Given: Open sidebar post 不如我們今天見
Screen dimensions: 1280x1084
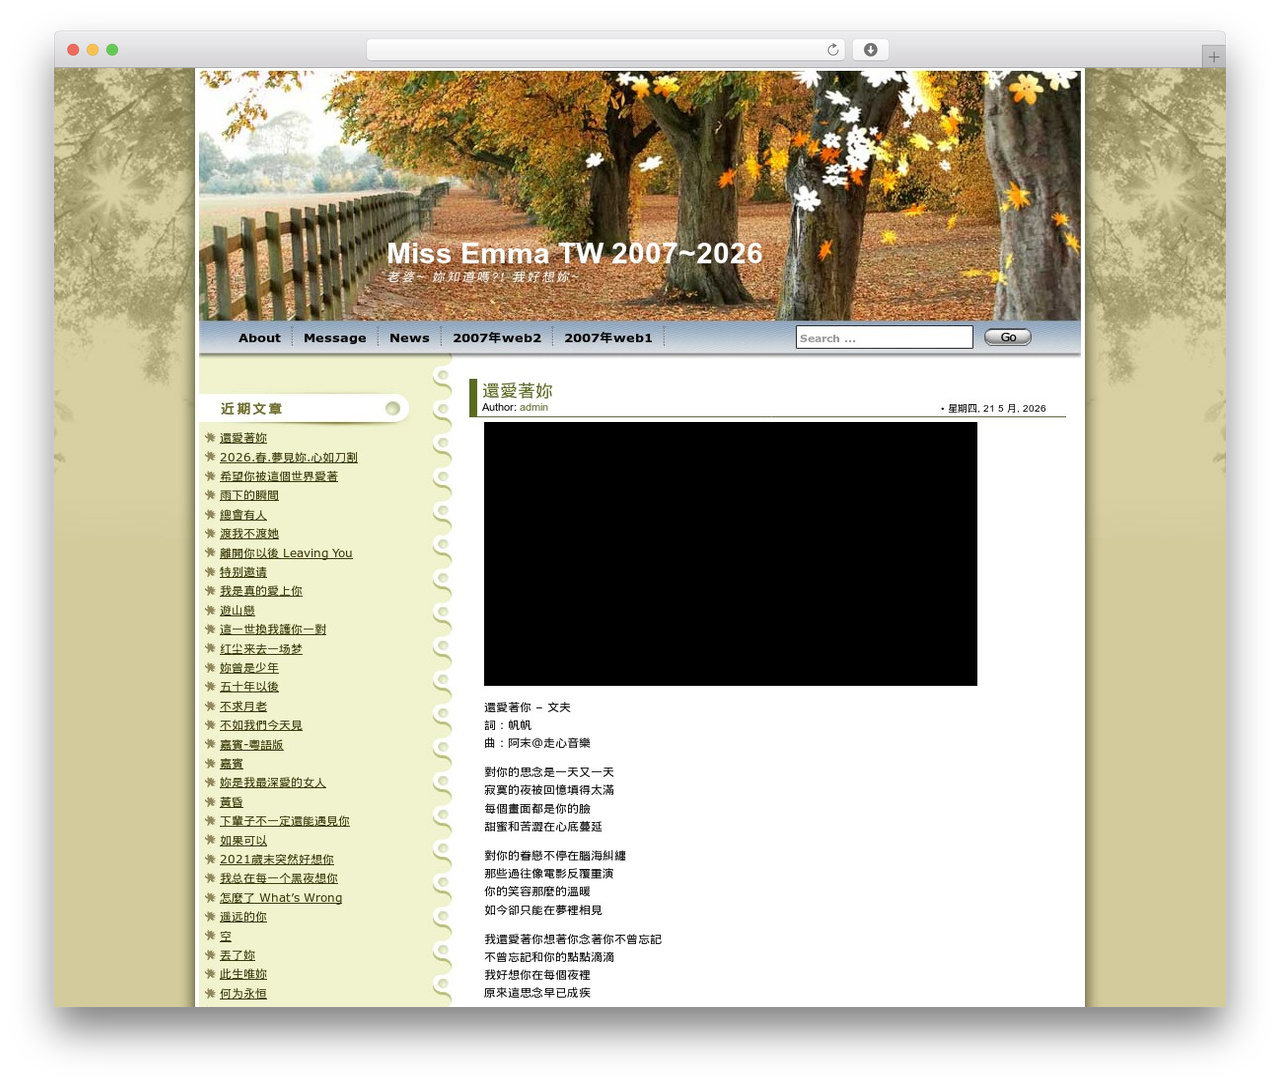Looking at the screenshot, I should point(261,725).
